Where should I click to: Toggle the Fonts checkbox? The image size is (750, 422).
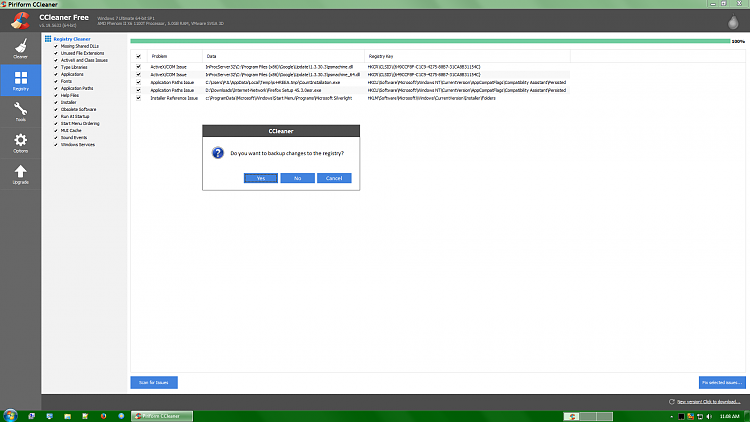[56, 81]
